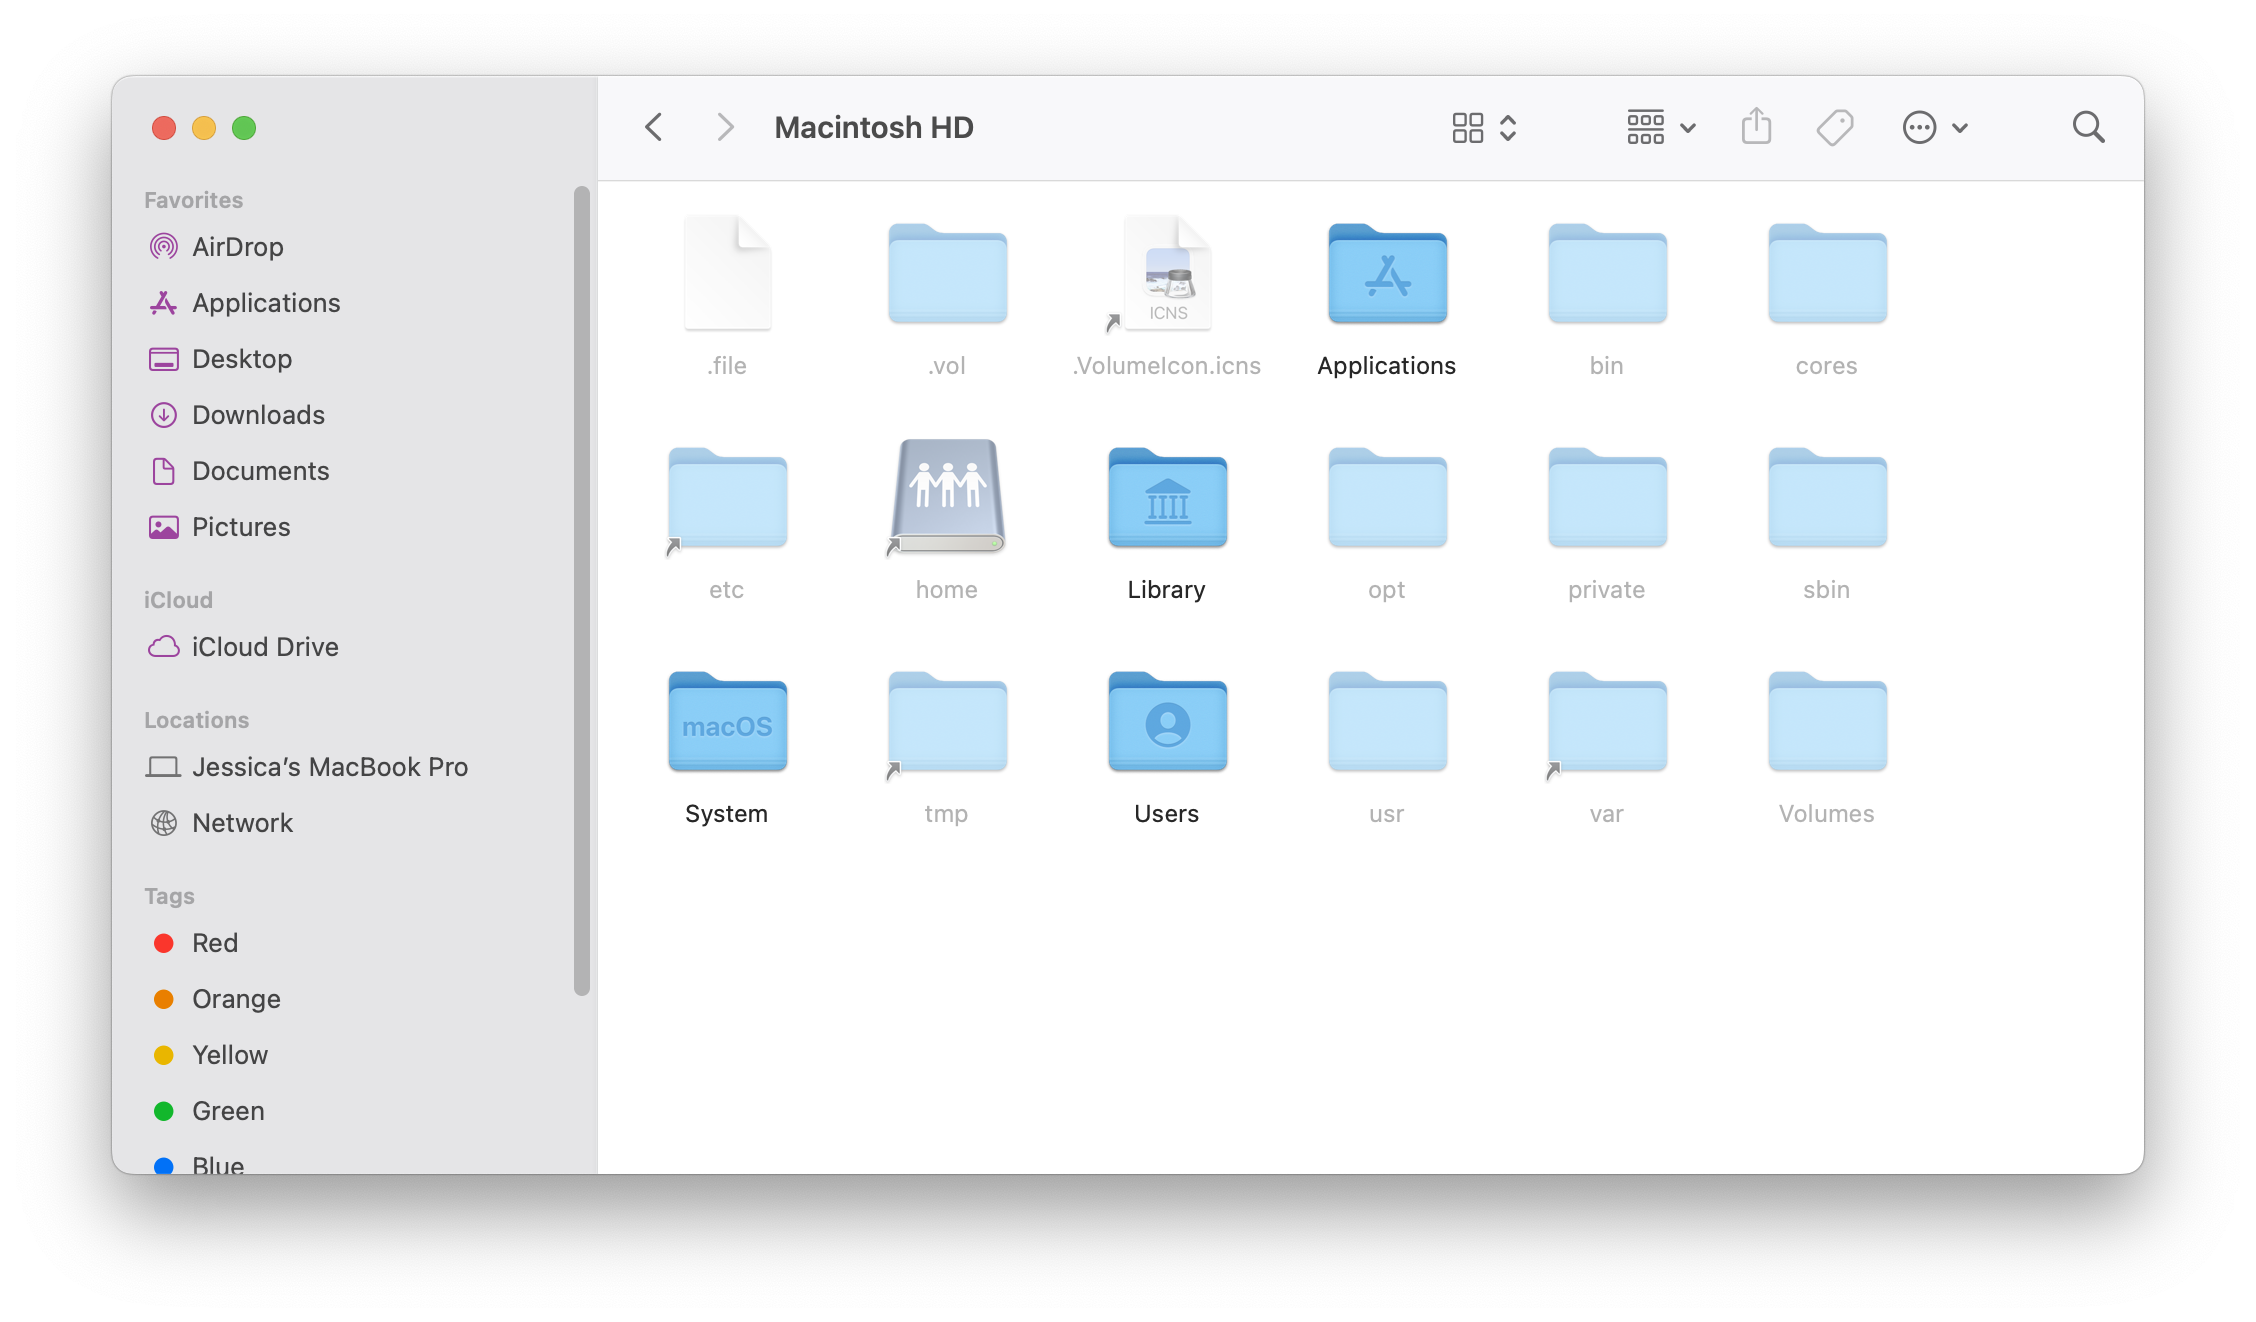Click the sidebar vertical scrollbar
The width and height of the screenshot is (2256, 1322).
click(x=582, y=590)
